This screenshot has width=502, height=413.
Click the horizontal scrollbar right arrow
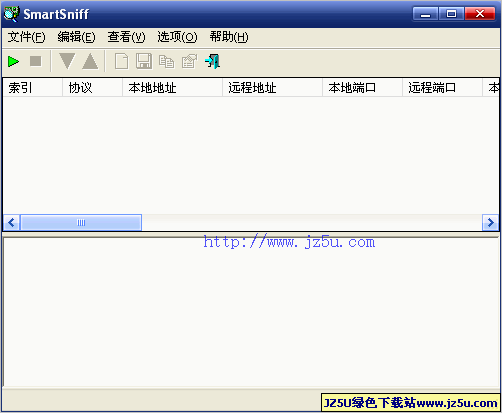[490, 222]
